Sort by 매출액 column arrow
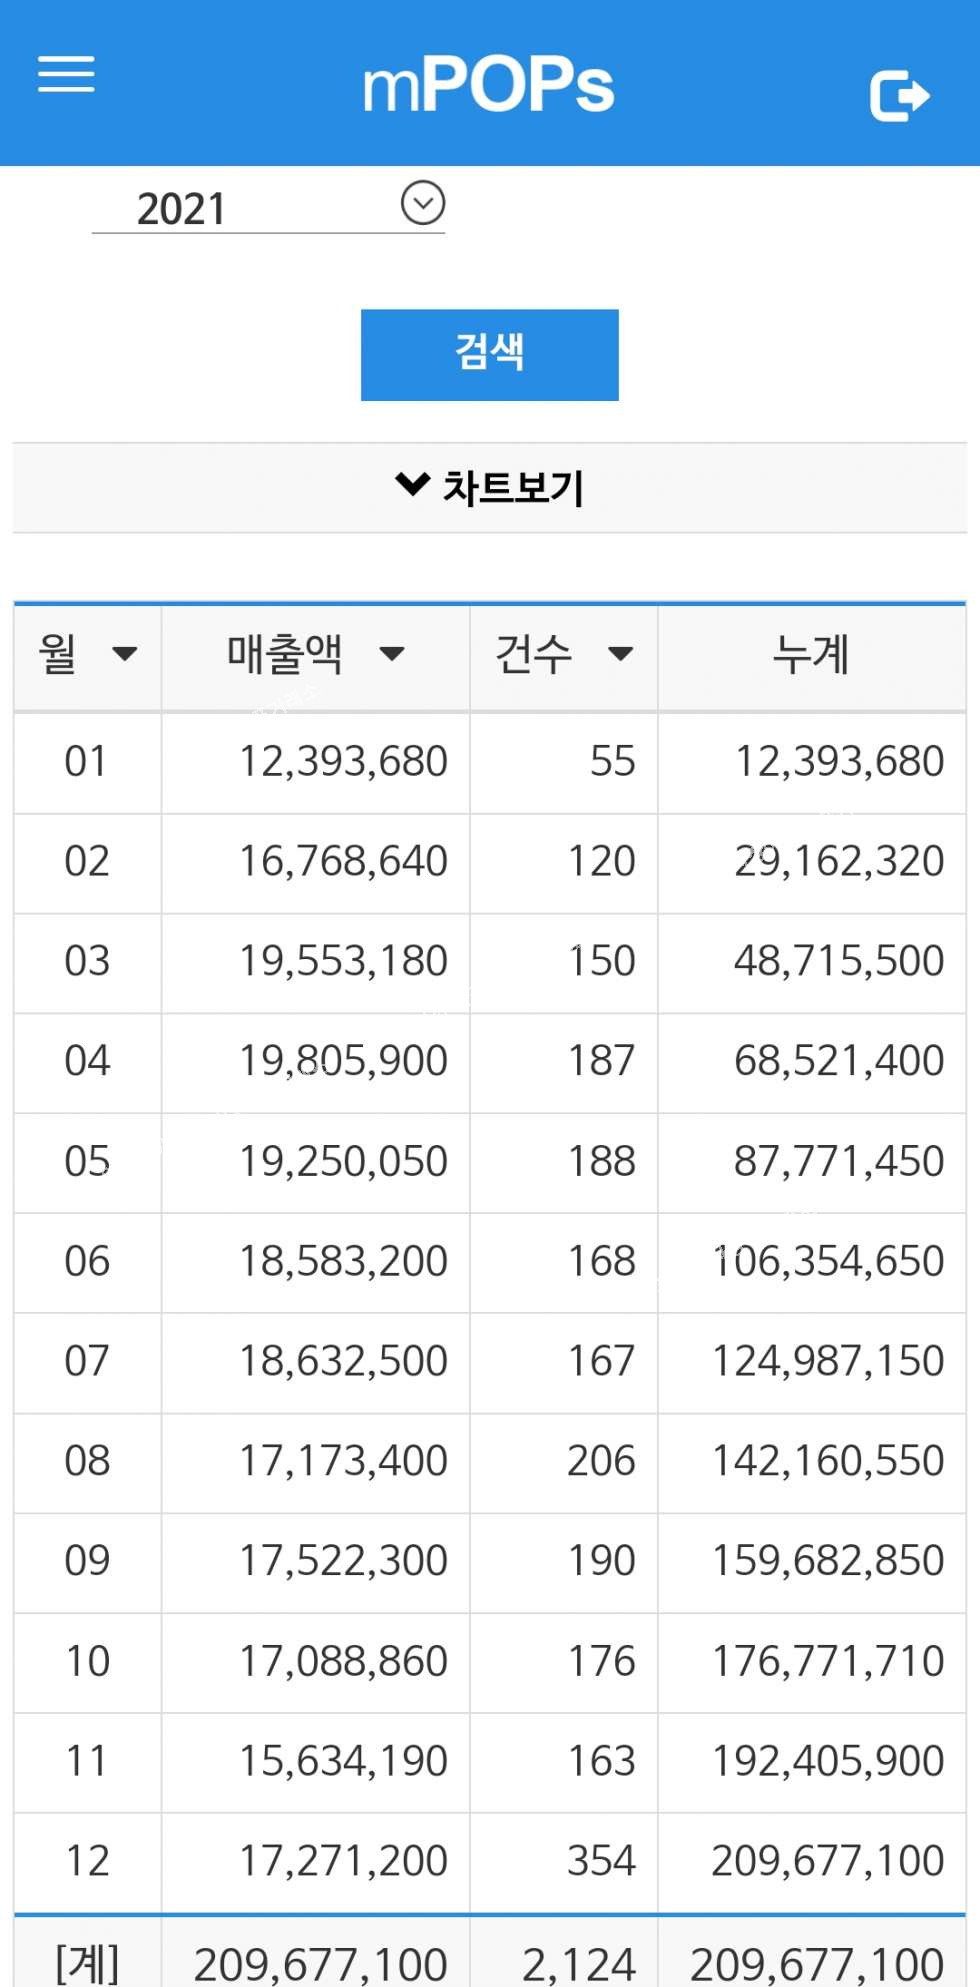Image resolution: width=980 pixels, height=1987 pixels. (x=392, y=654)
